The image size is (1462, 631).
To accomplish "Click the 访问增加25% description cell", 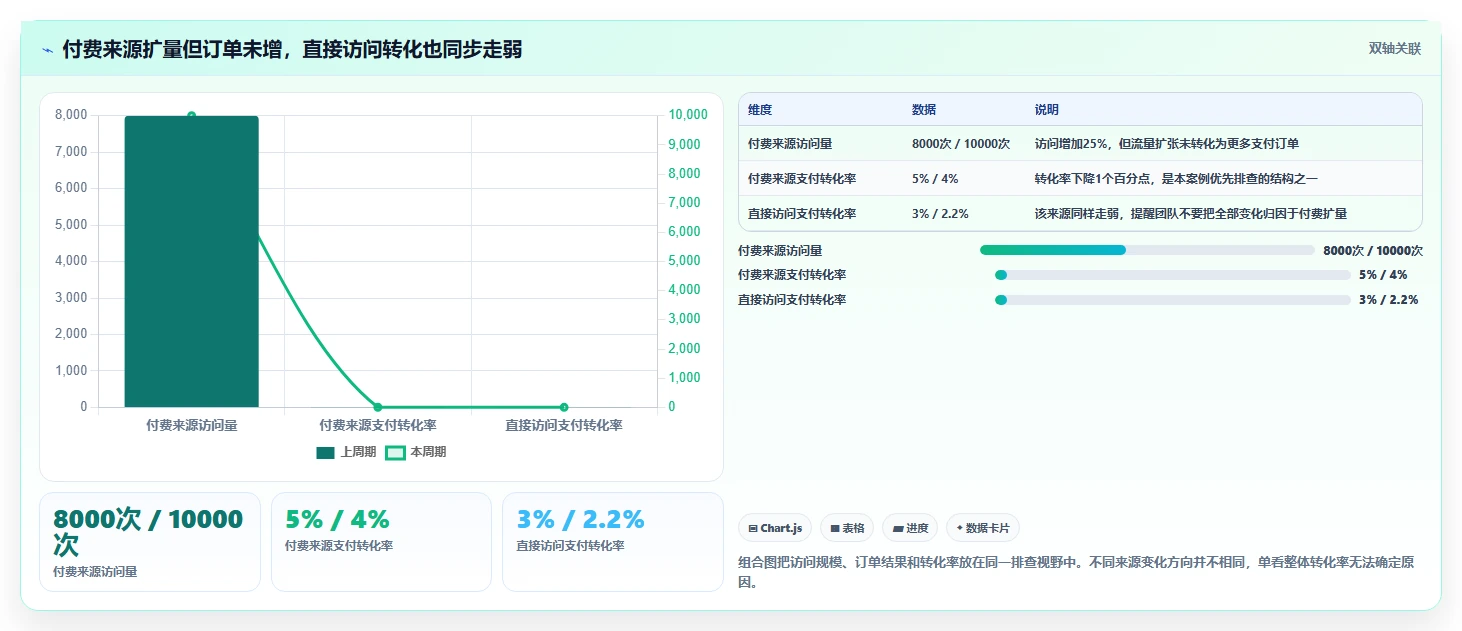I will (1167, 144).
